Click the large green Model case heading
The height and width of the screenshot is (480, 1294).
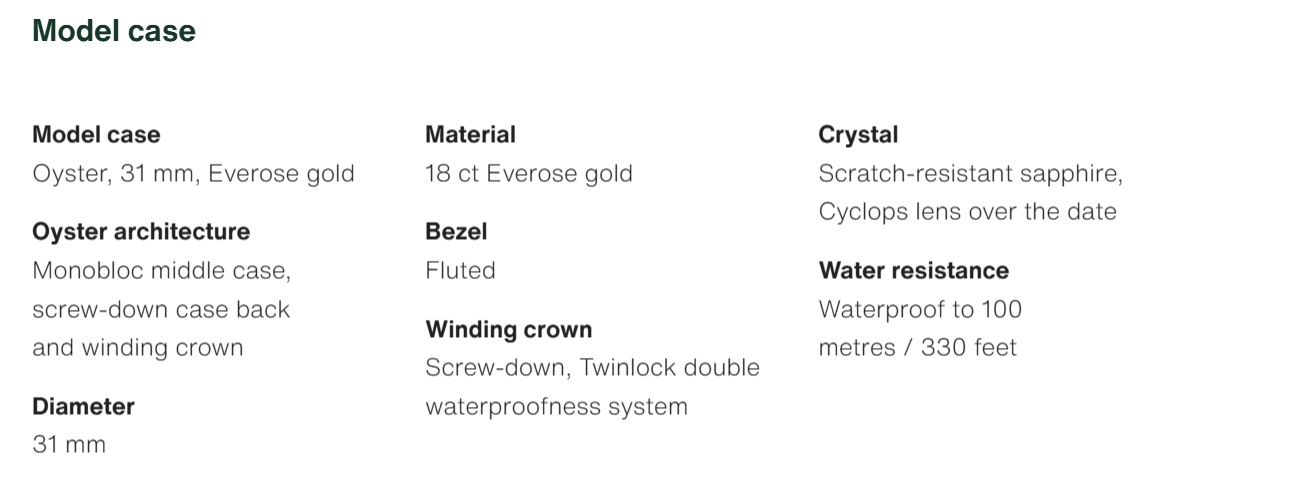(x=114, y=31)
